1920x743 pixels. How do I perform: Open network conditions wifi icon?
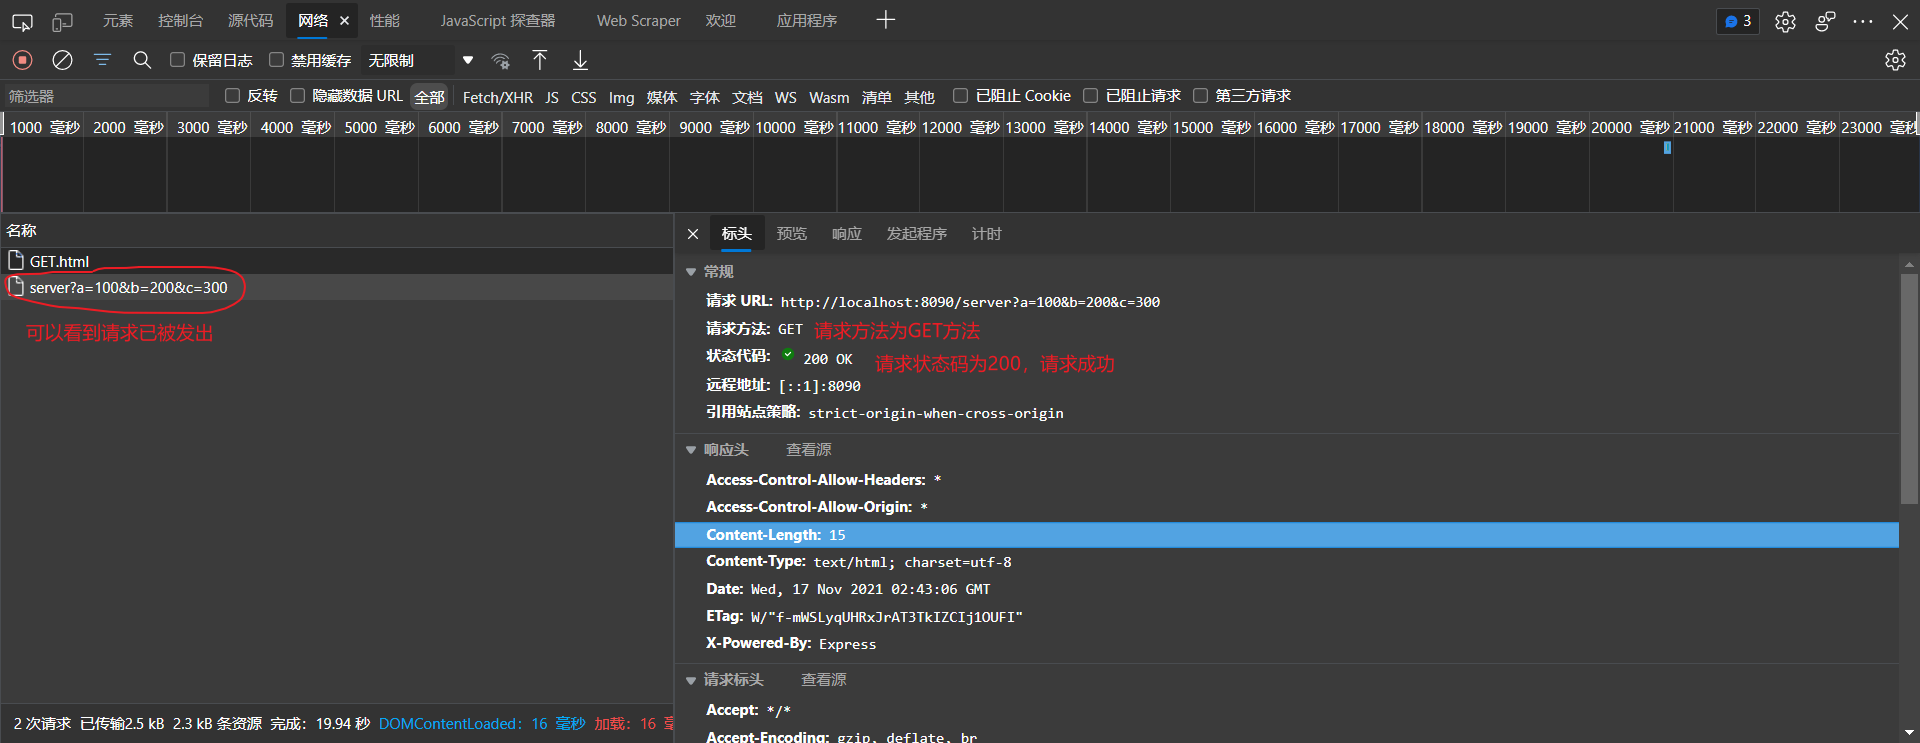pos(501,61)
